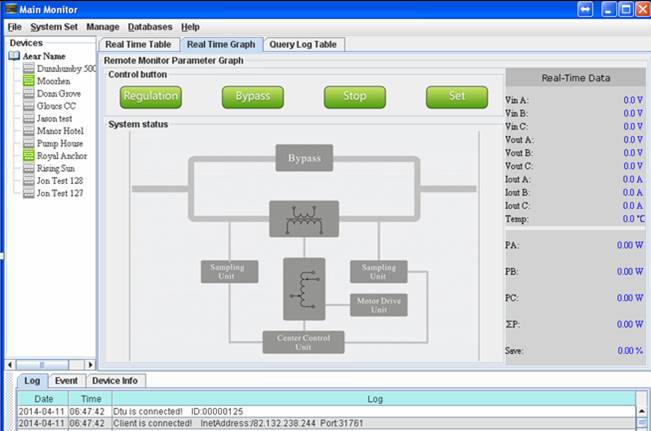Select the Log tab at bottom

(32, 381)
